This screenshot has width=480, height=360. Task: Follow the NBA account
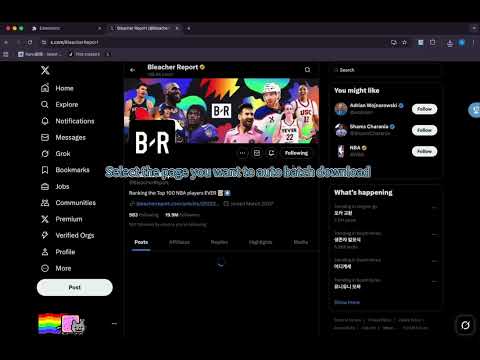point(424,151)
